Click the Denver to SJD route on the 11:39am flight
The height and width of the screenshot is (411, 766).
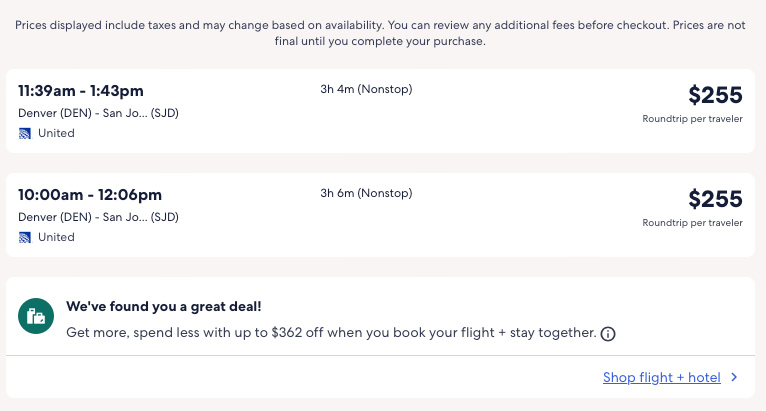point(98,113)
